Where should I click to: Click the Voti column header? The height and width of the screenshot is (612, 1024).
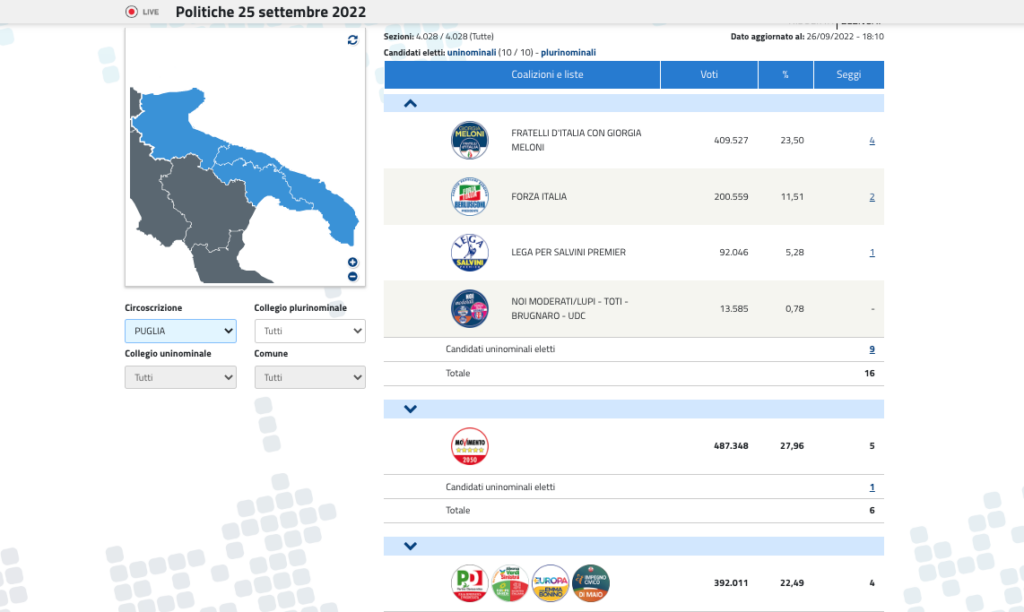pos(709,74)
